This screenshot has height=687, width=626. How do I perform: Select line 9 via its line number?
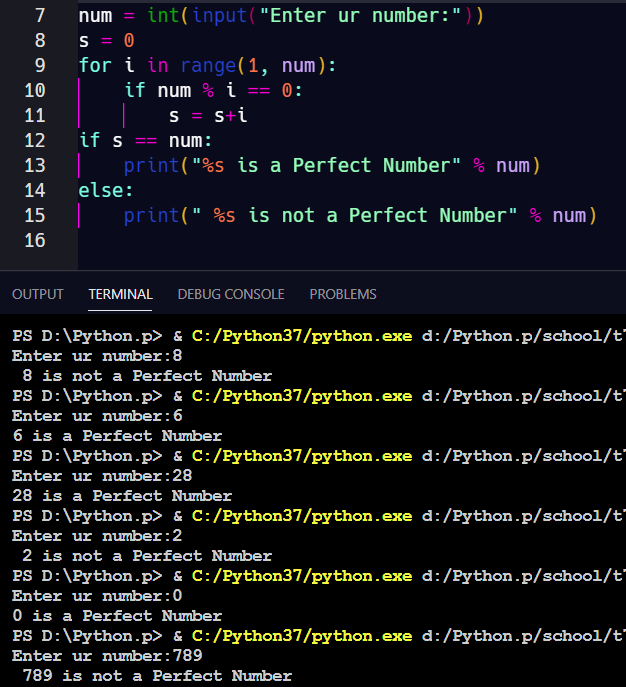point(39,66)
